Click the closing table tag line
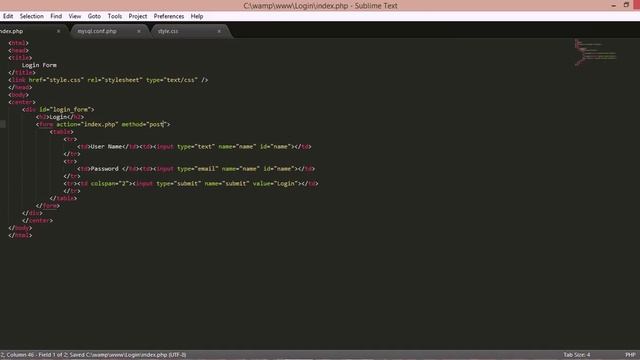The height and width of the screenshot is (360, 640). click(63, 198)
